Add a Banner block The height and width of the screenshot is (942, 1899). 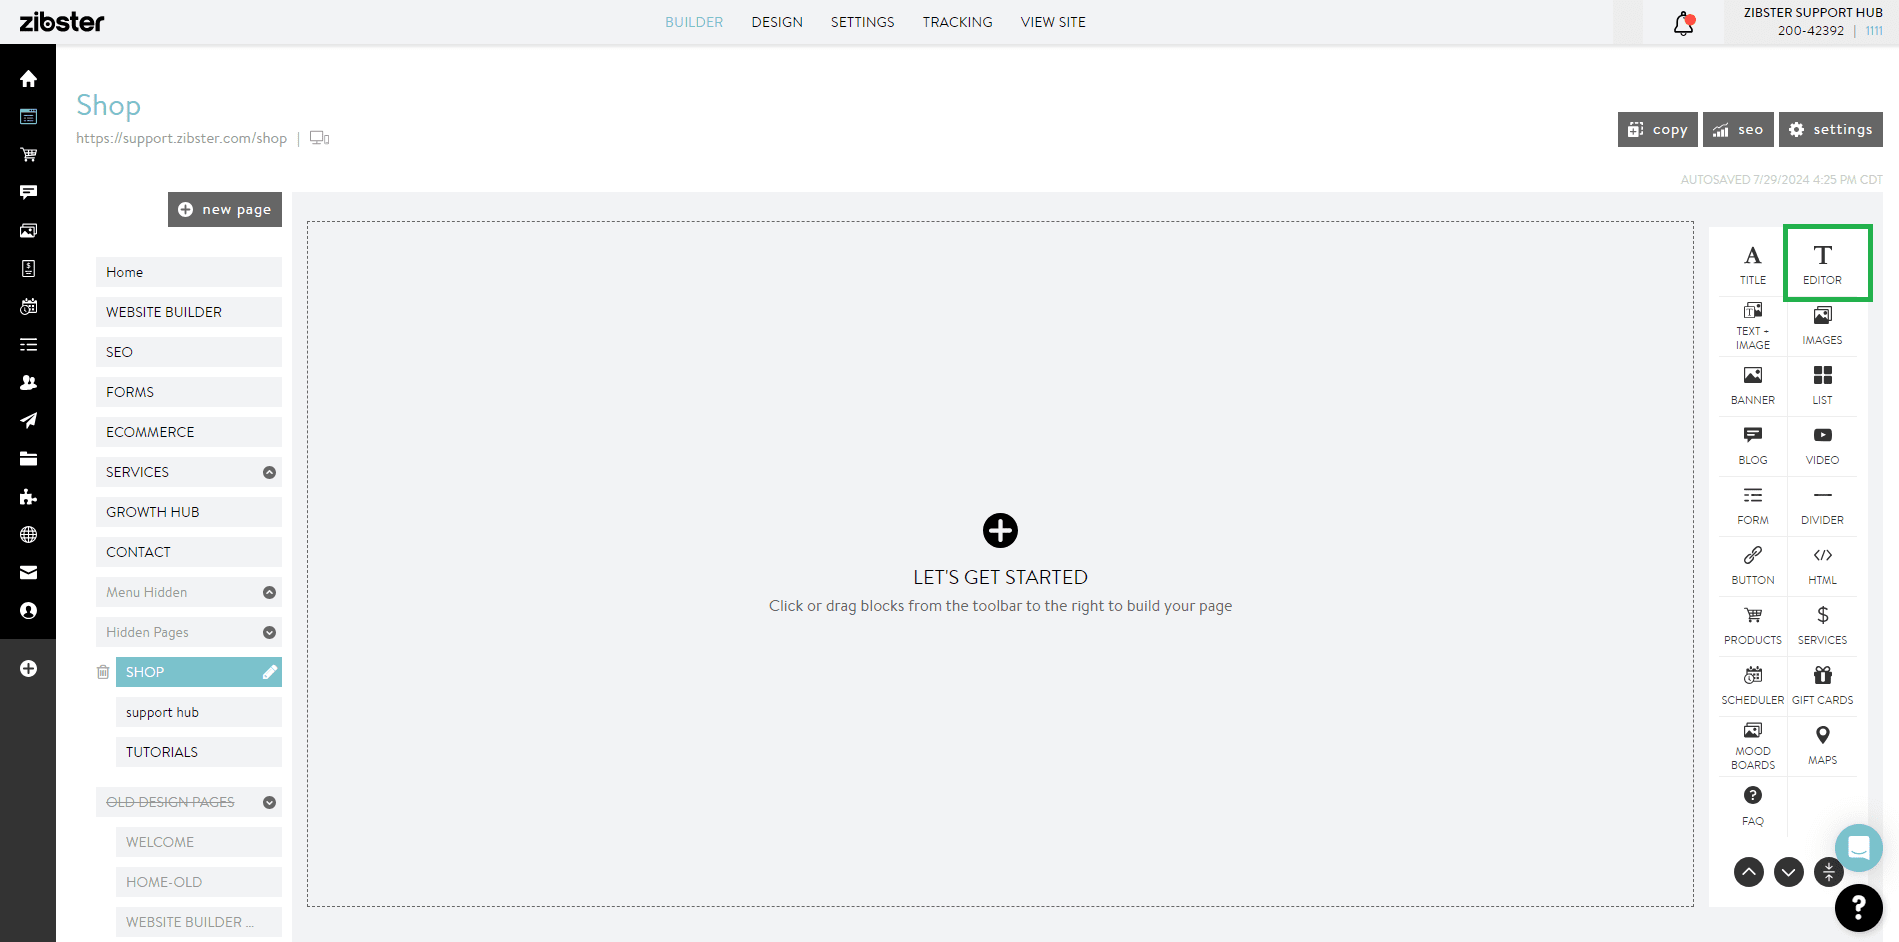click(1752, 386)
